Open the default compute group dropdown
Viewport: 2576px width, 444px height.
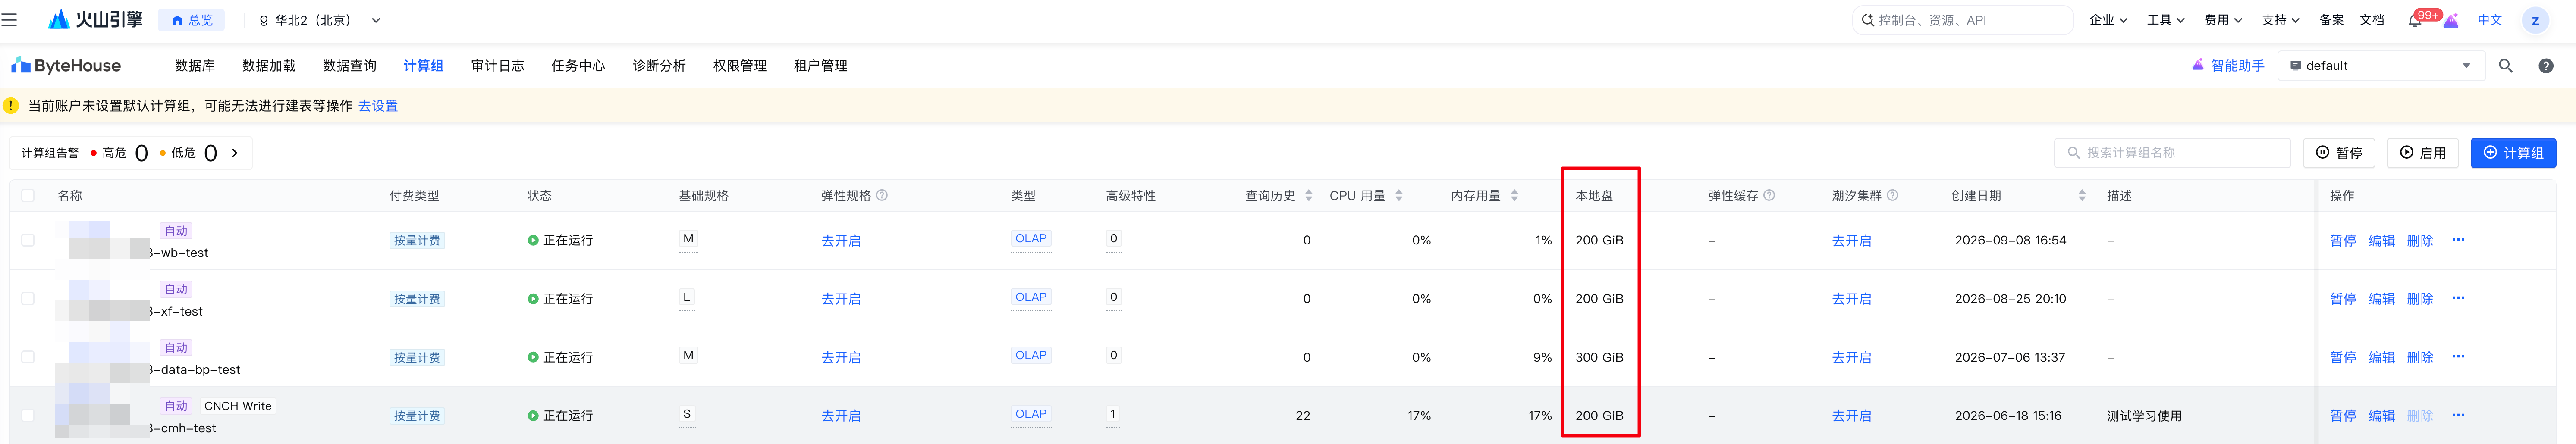tap(2381, 66)
